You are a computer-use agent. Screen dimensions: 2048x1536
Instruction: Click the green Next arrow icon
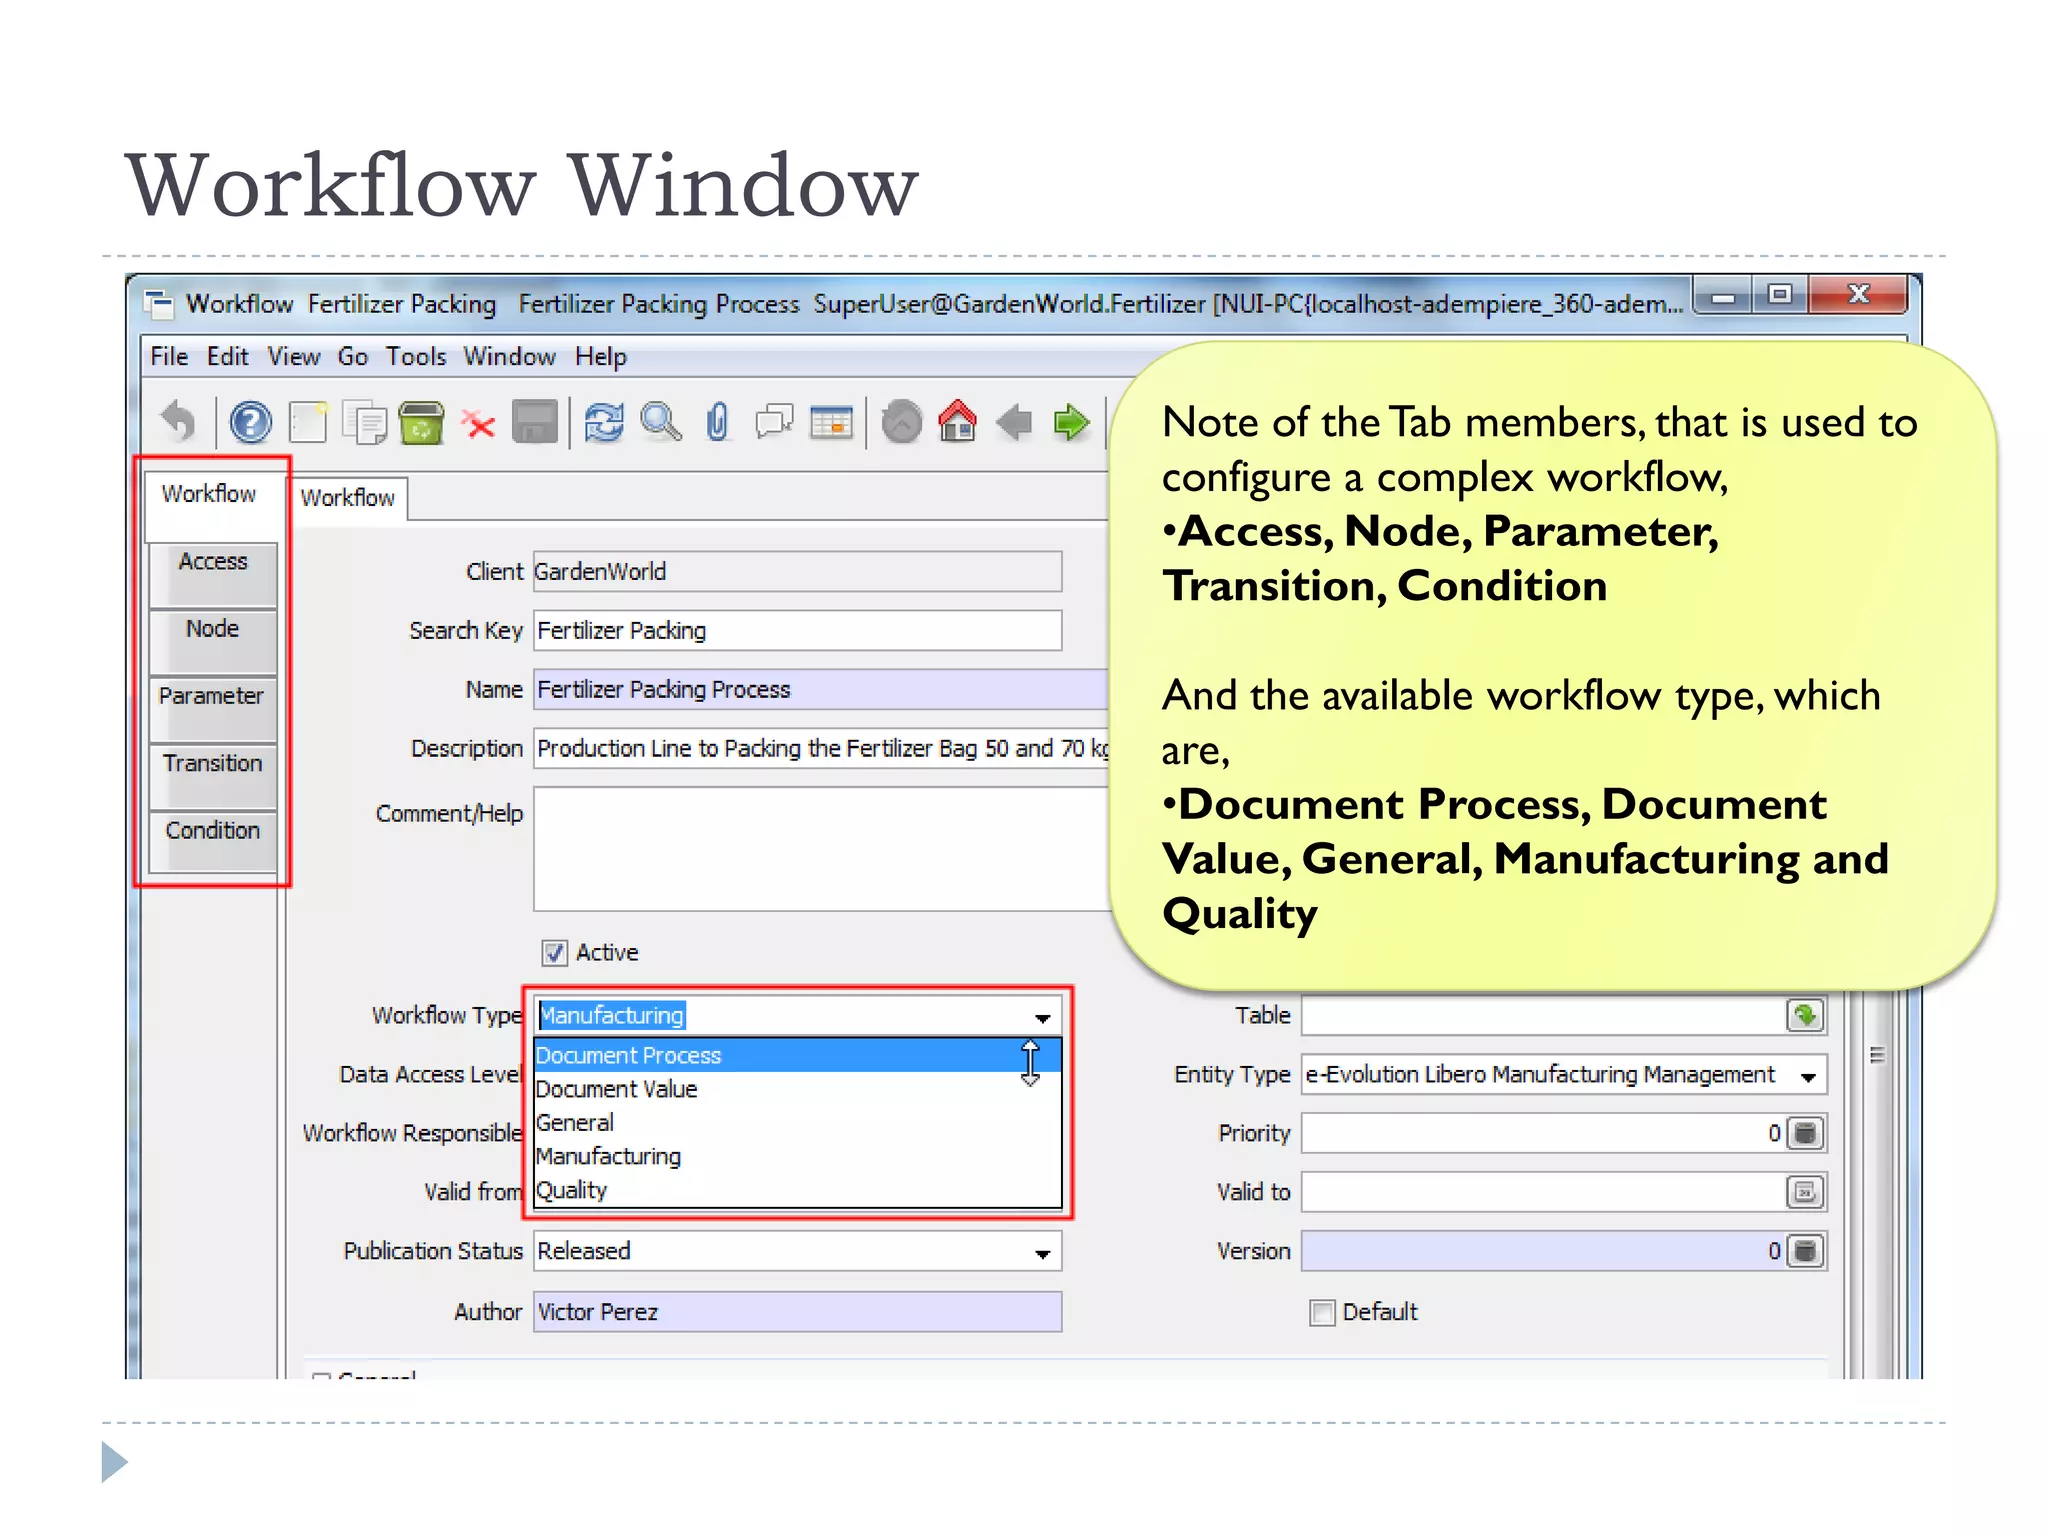1071,423
